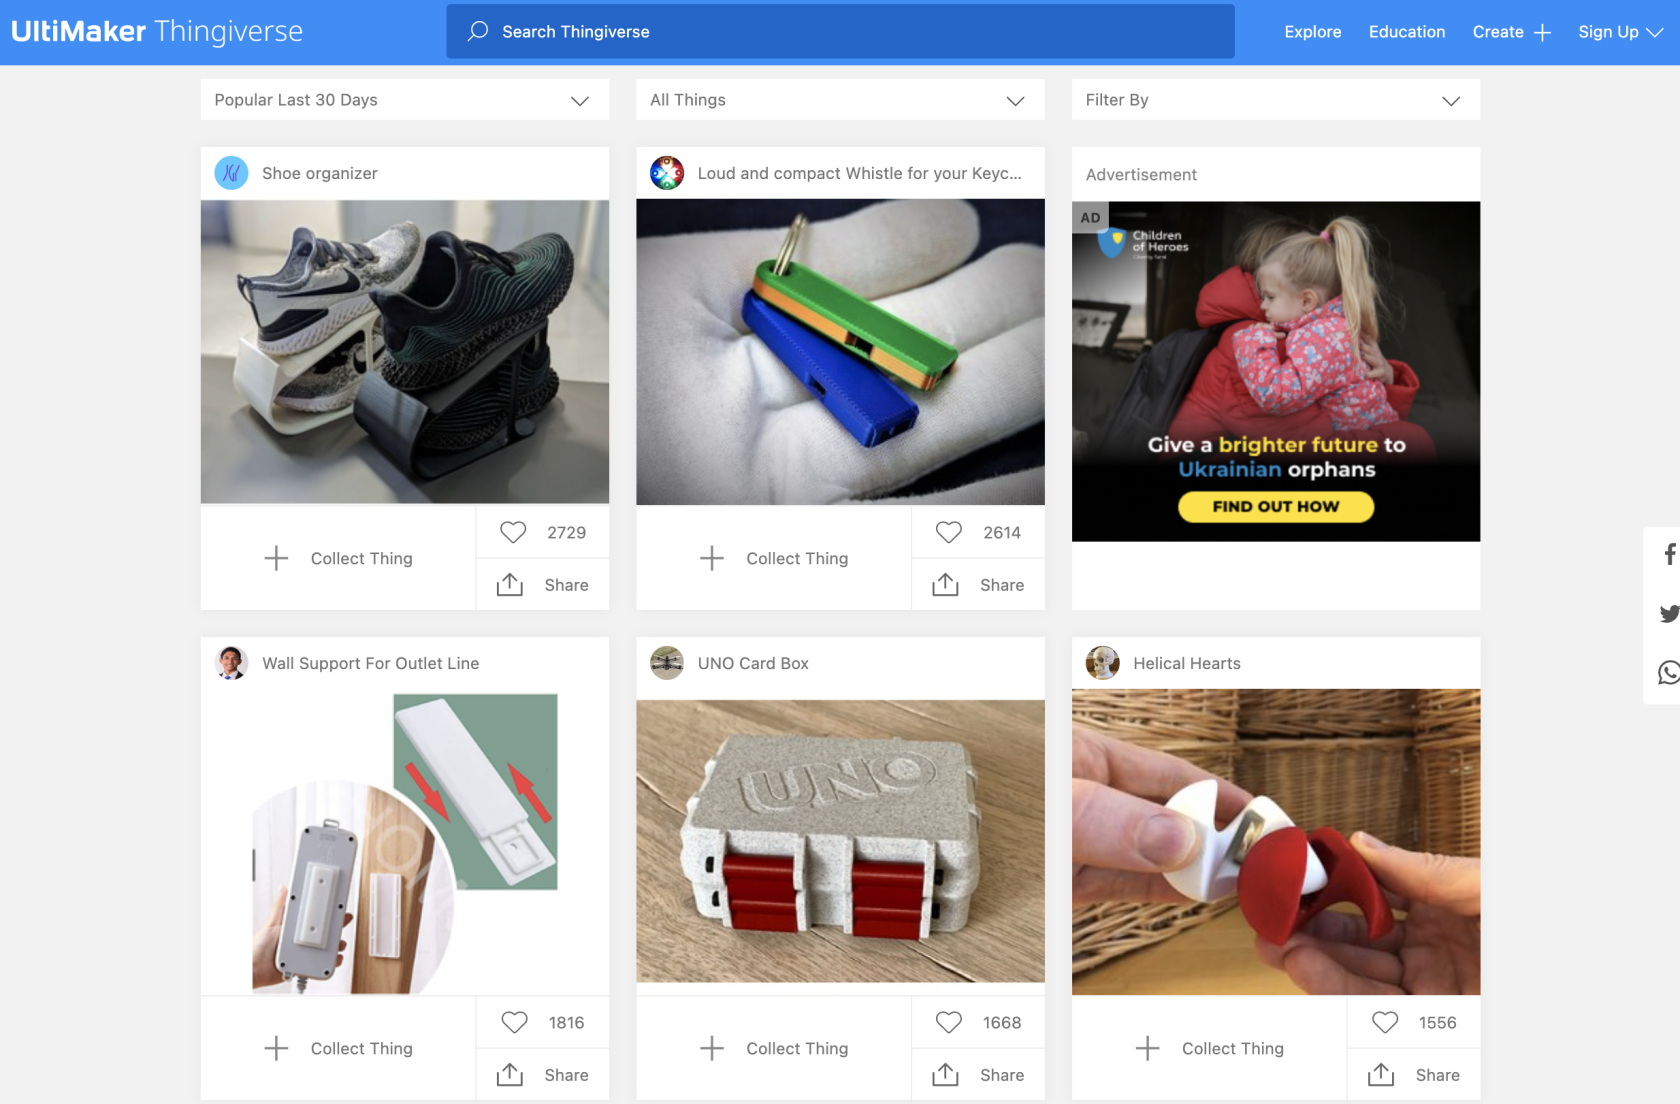The width and height of the screenshot is (1680, 1104).
Task: Click the UltiMaker Thingiverse logo
Action: tap(157, 31)
